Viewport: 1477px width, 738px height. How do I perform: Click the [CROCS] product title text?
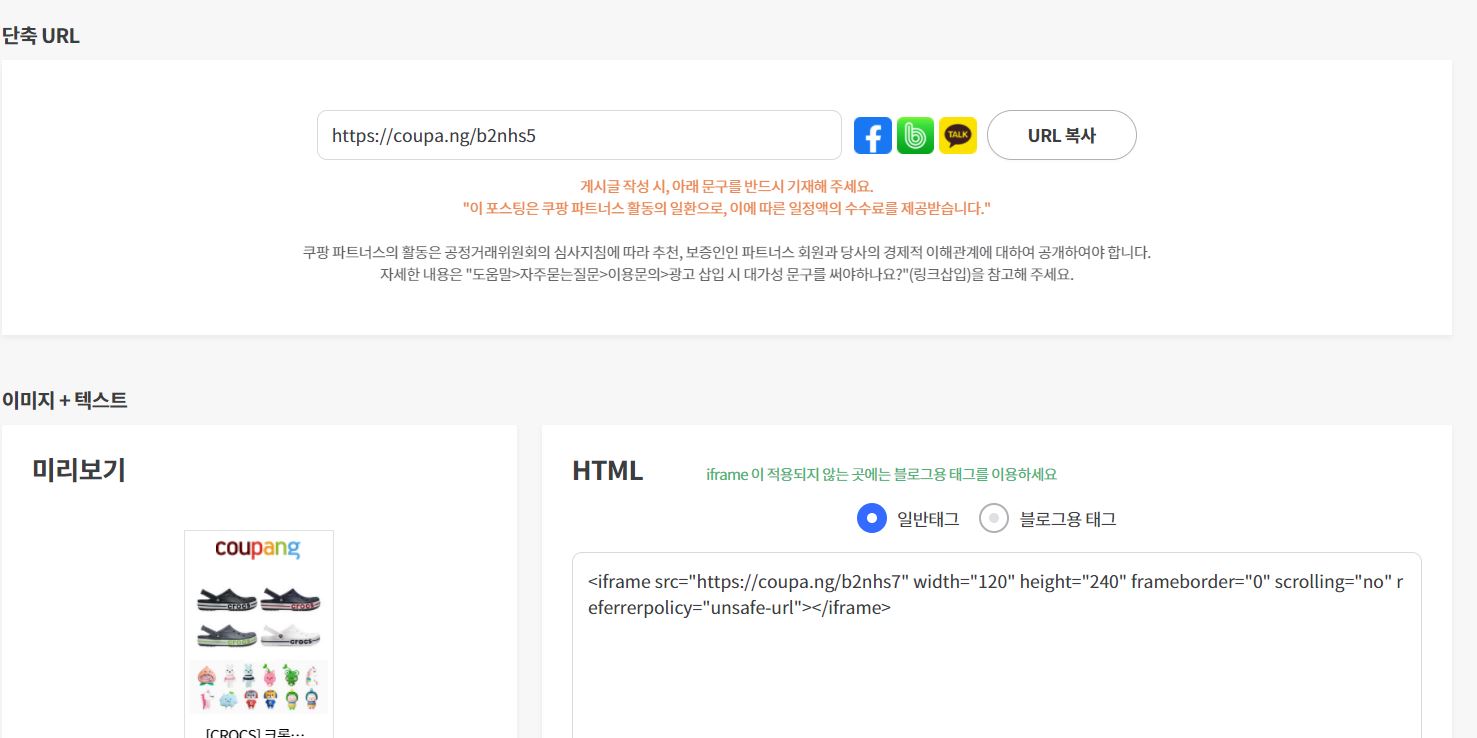(x=255, y=732)
